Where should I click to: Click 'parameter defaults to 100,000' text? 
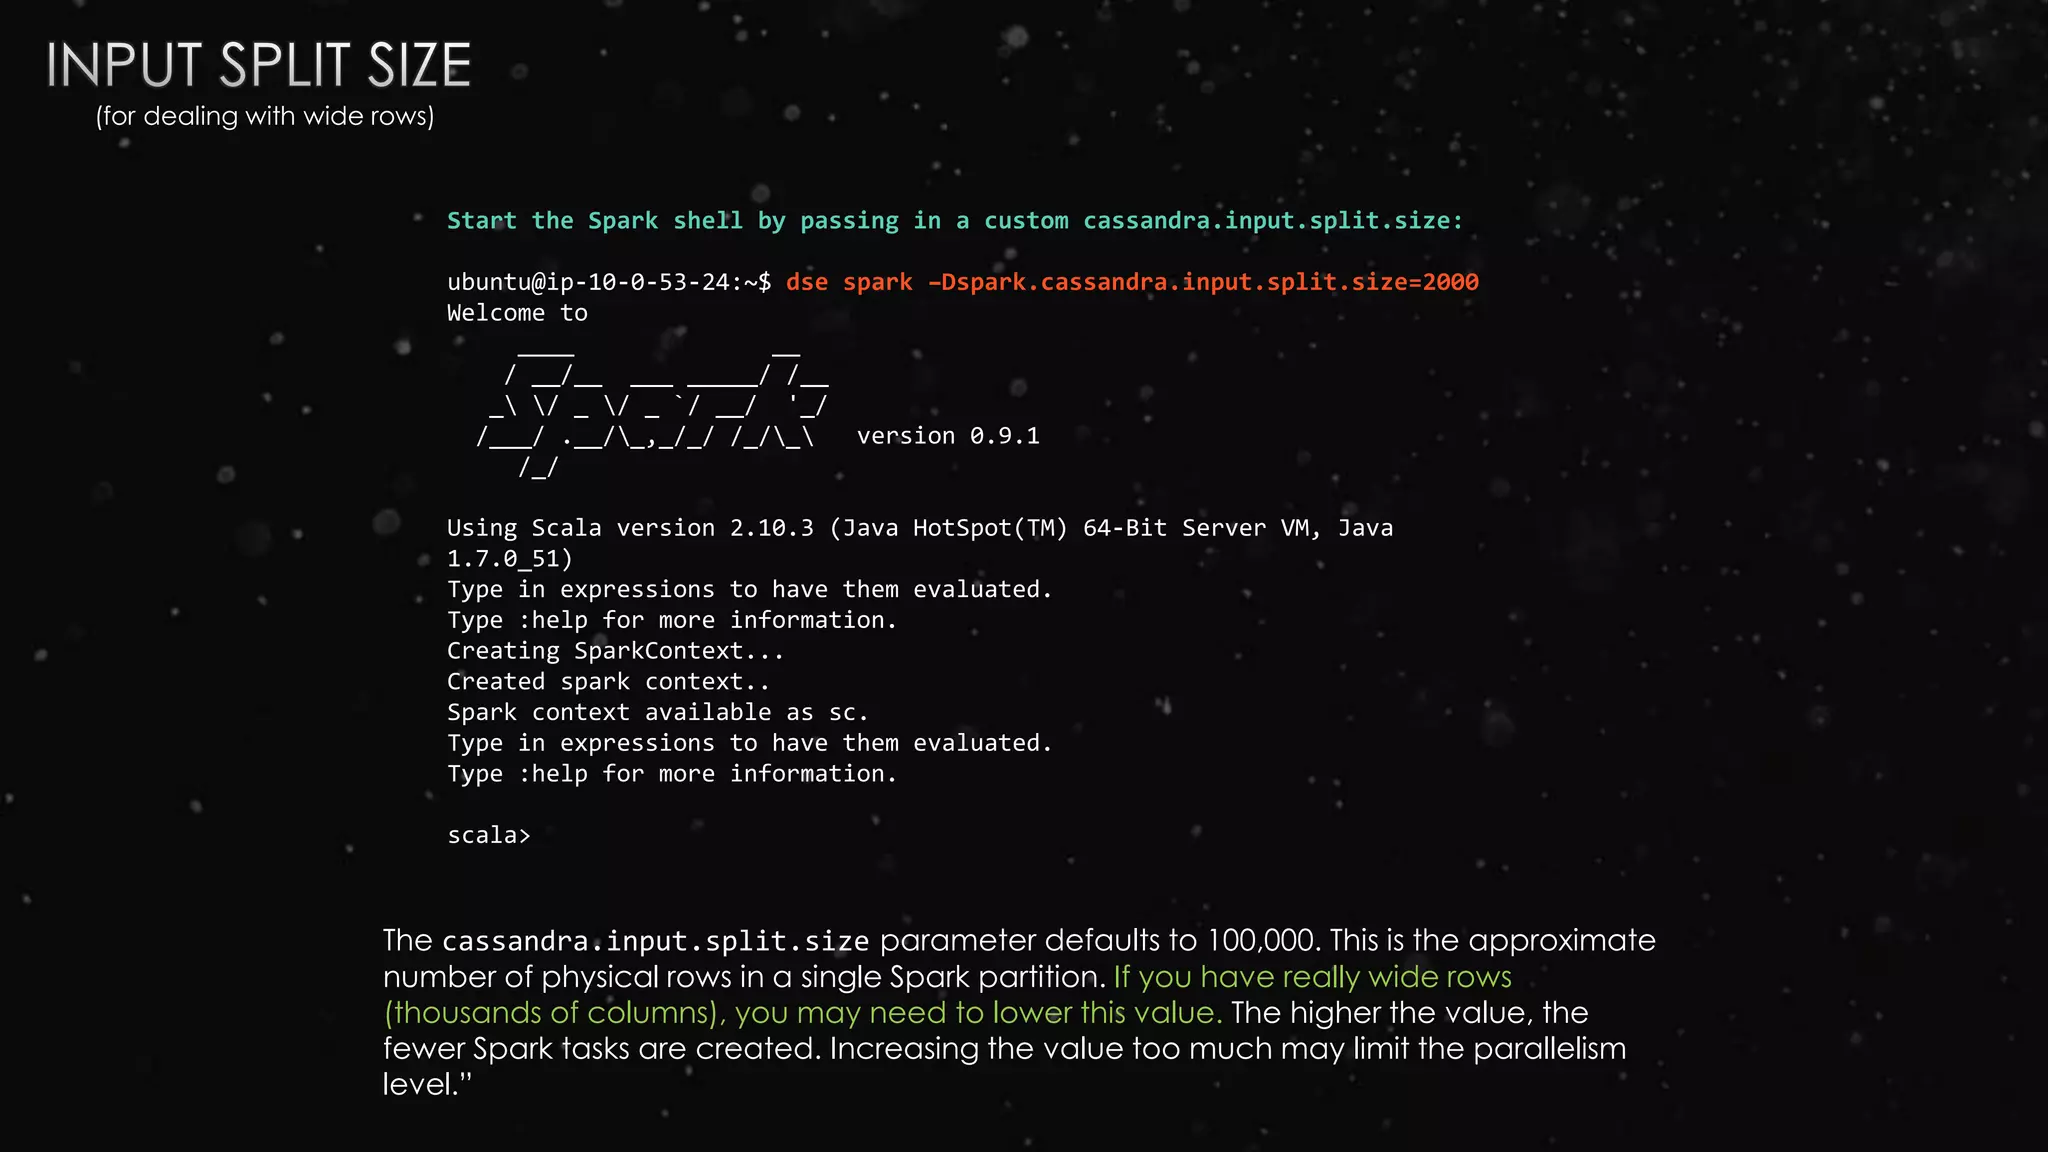(x=1100, y=941)
